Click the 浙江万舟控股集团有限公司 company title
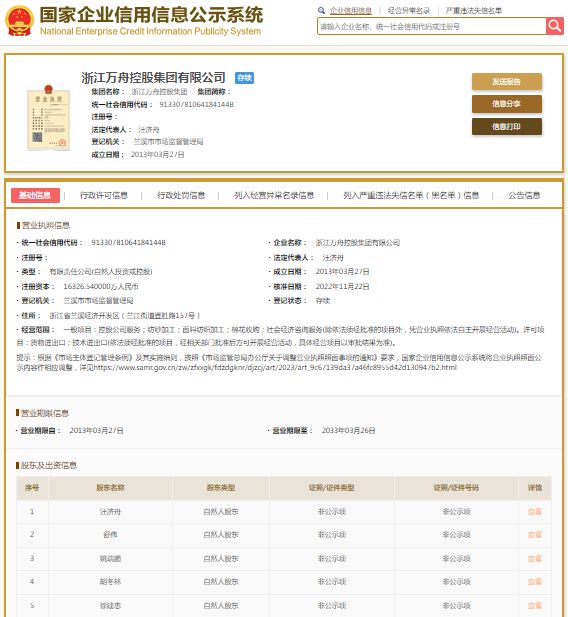Screen dimensions: 568x617 153,78
